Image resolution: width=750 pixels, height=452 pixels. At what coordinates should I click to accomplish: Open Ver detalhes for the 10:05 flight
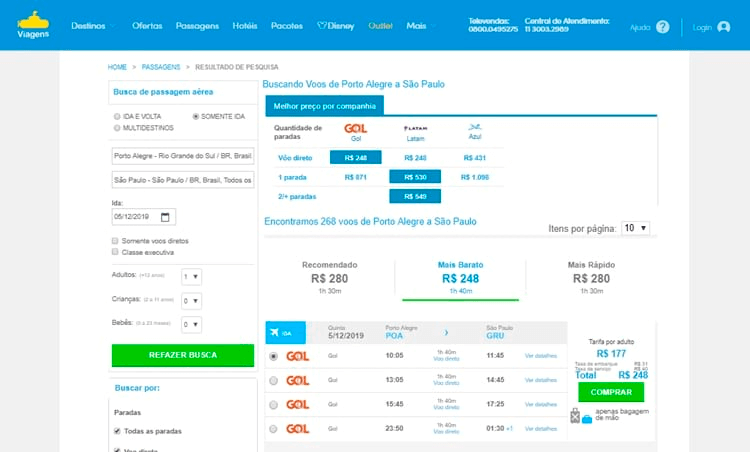point(540,356)
